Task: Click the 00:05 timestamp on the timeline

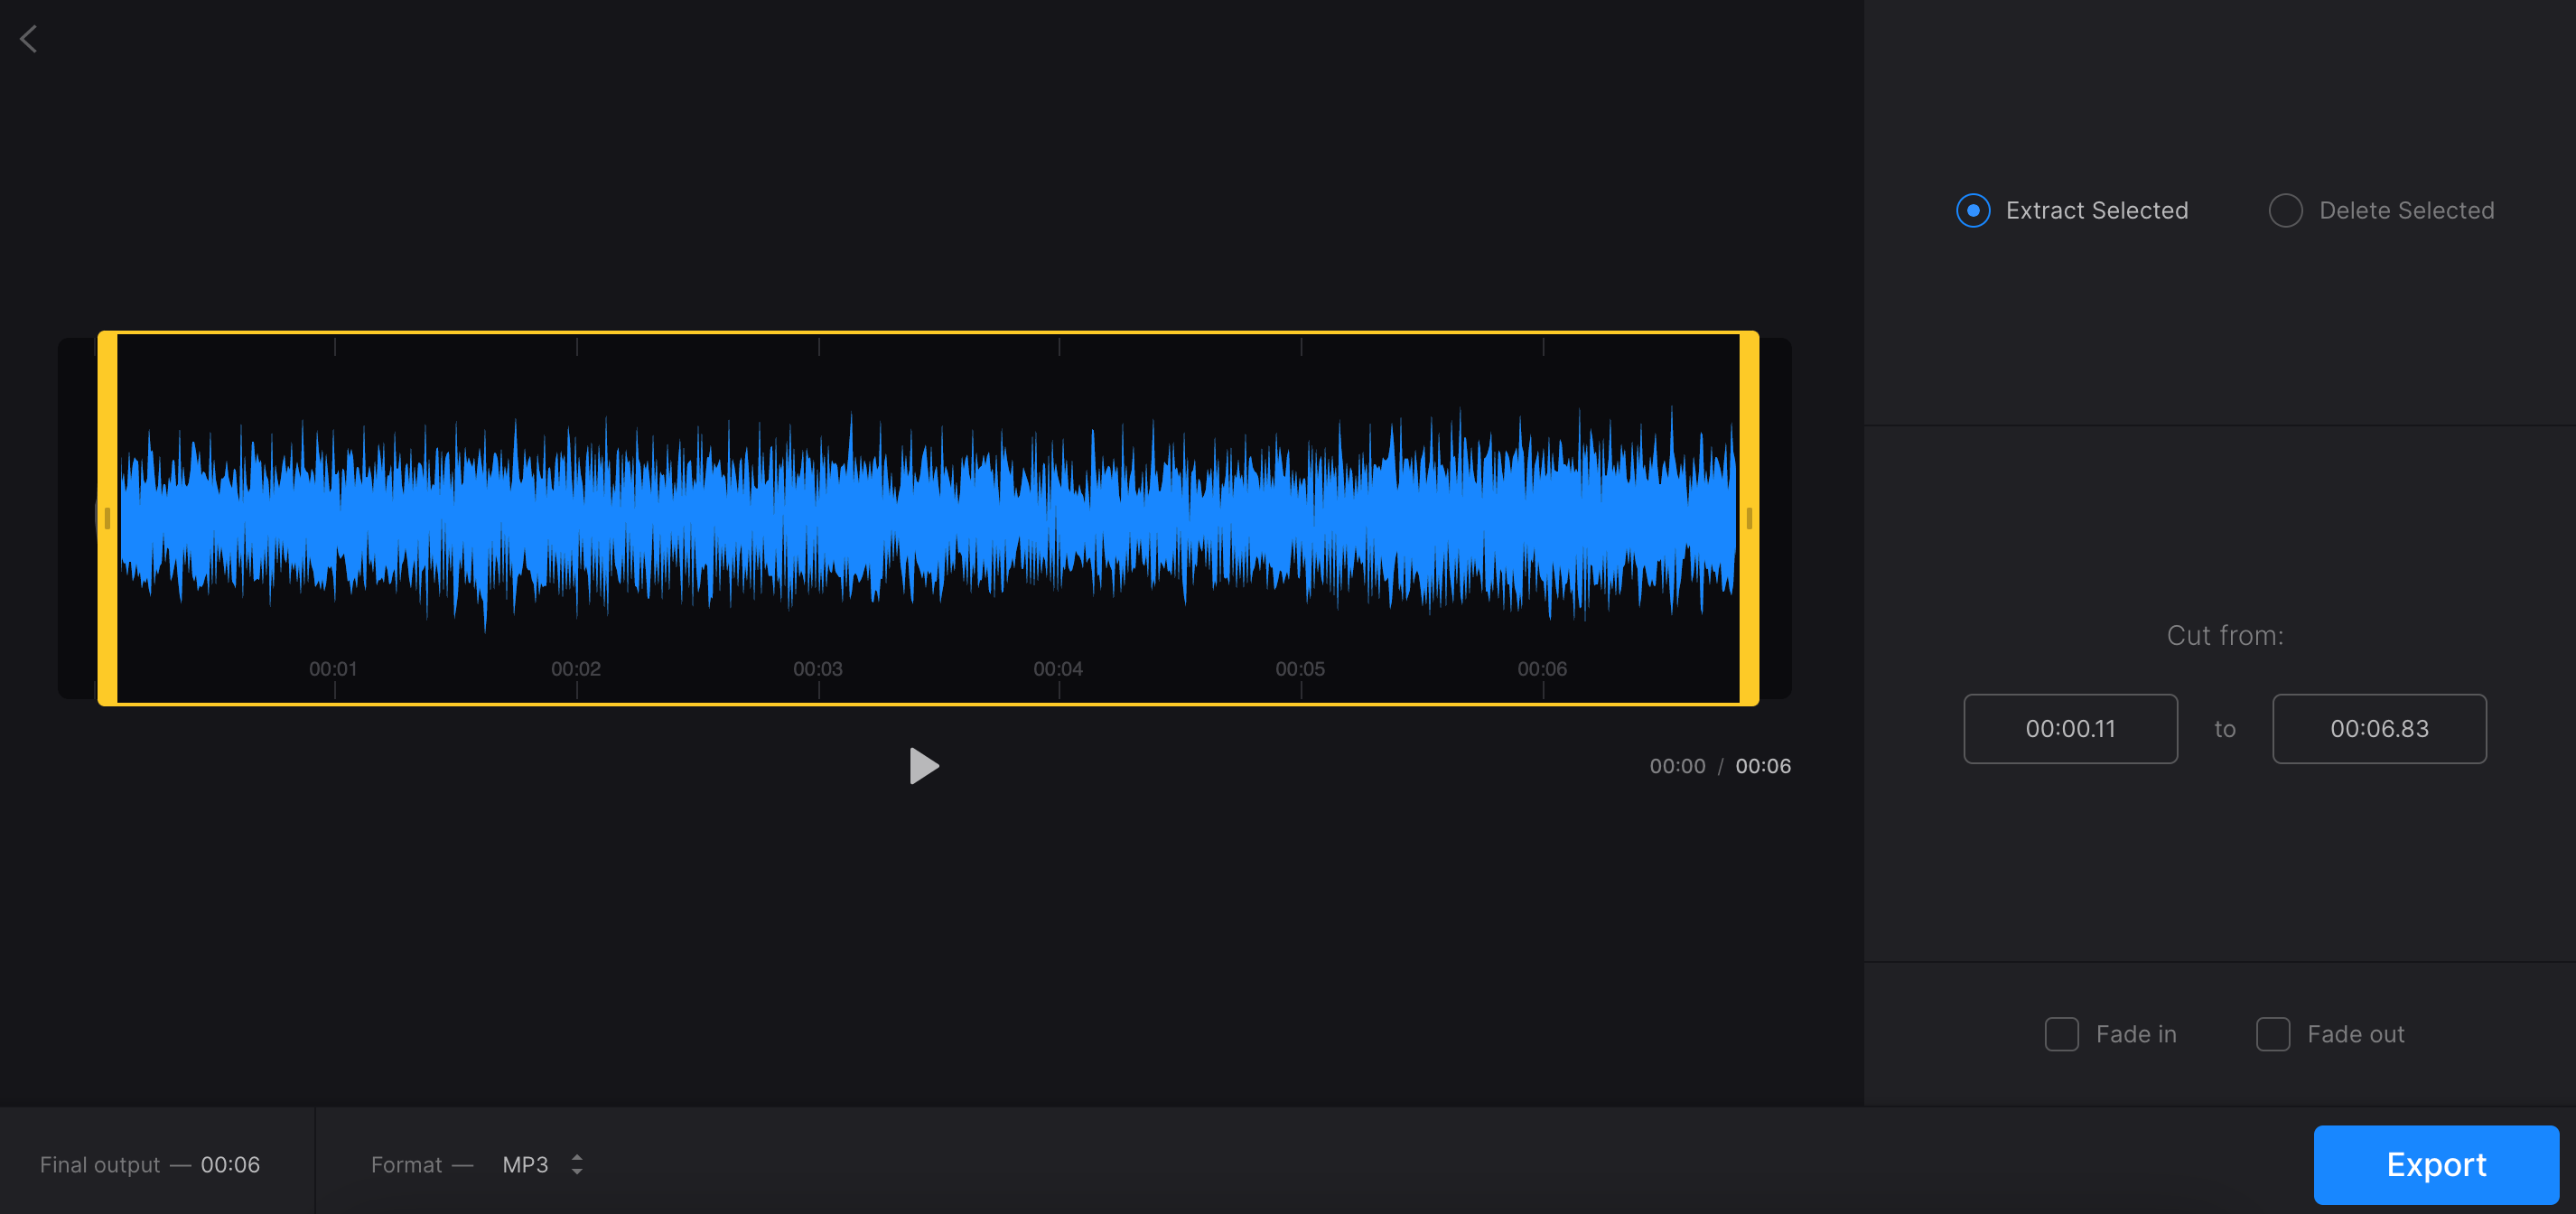Action: click(x=1300, y=668)
